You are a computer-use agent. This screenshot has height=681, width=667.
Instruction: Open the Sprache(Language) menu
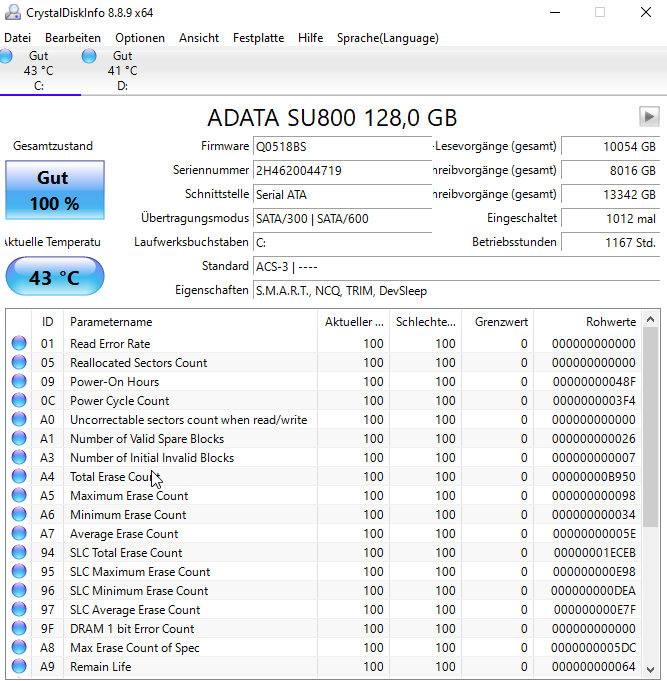[388, 38]
